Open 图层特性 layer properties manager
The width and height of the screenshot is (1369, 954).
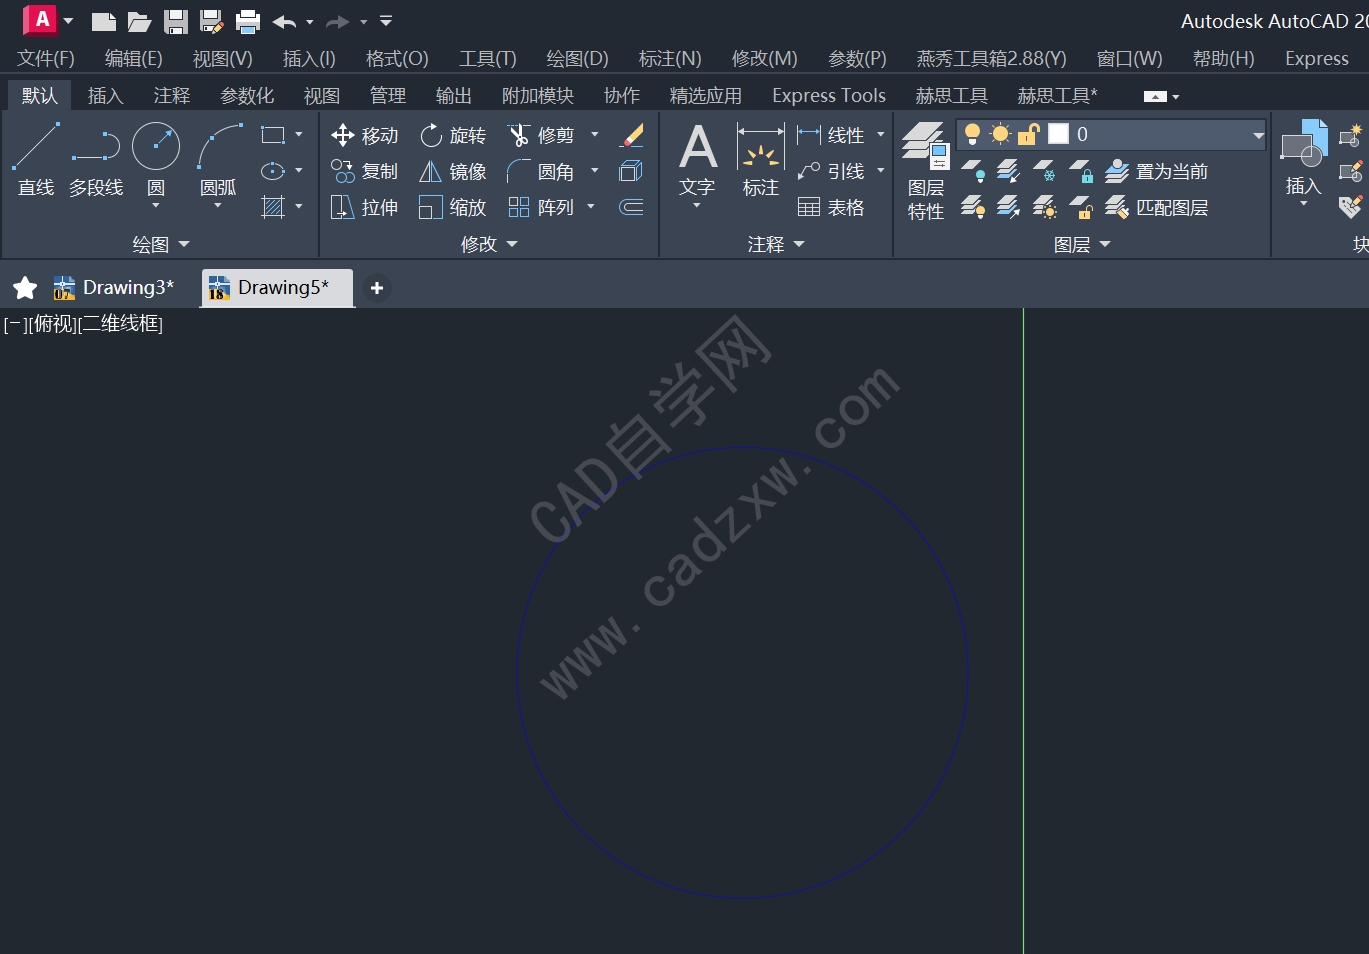[925, 171]
